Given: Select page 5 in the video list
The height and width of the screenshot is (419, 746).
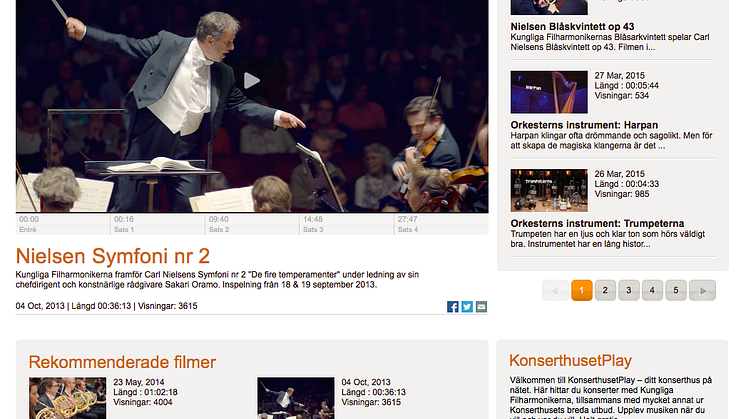Looking at the screenshot, I should [676, 291].
